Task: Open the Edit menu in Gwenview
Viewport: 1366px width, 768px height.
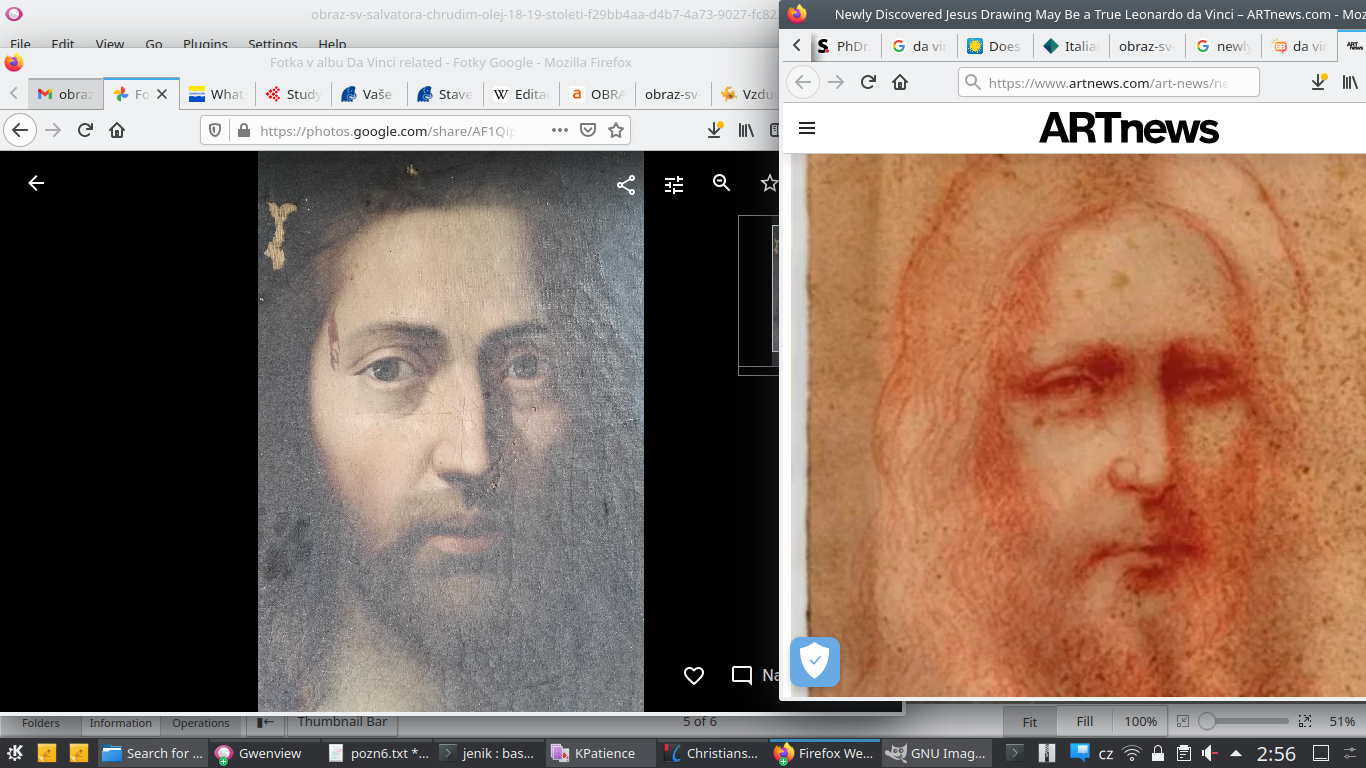Action: [63, 44]
